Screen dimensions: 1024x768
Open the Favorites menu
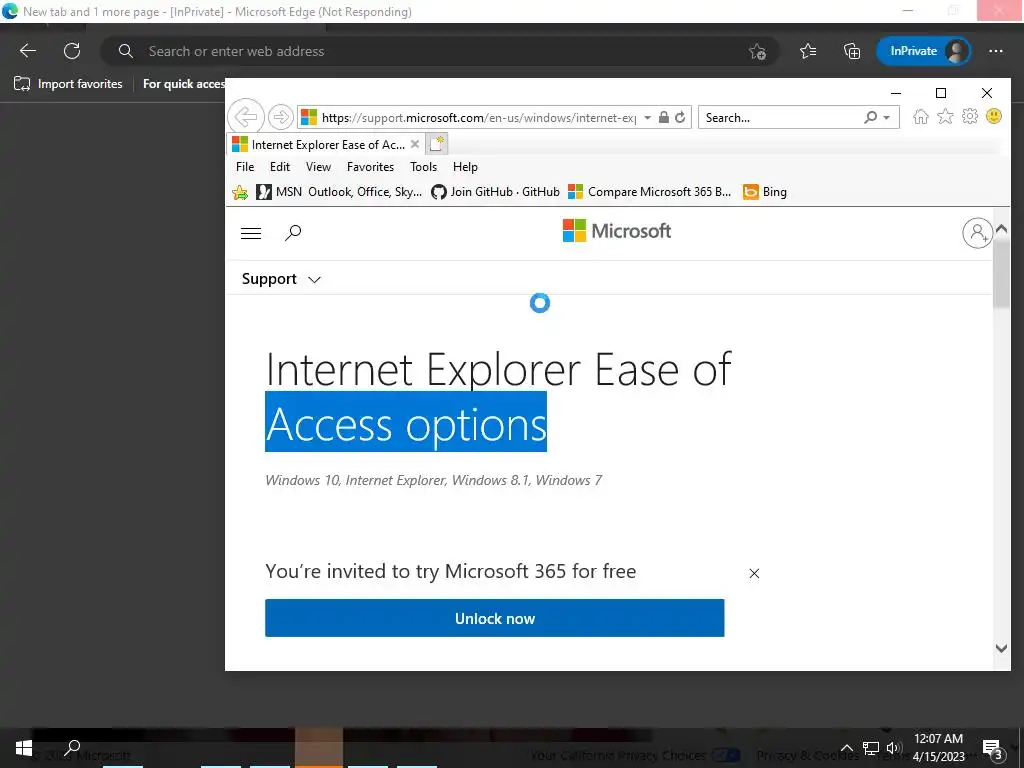pos(370,167)
